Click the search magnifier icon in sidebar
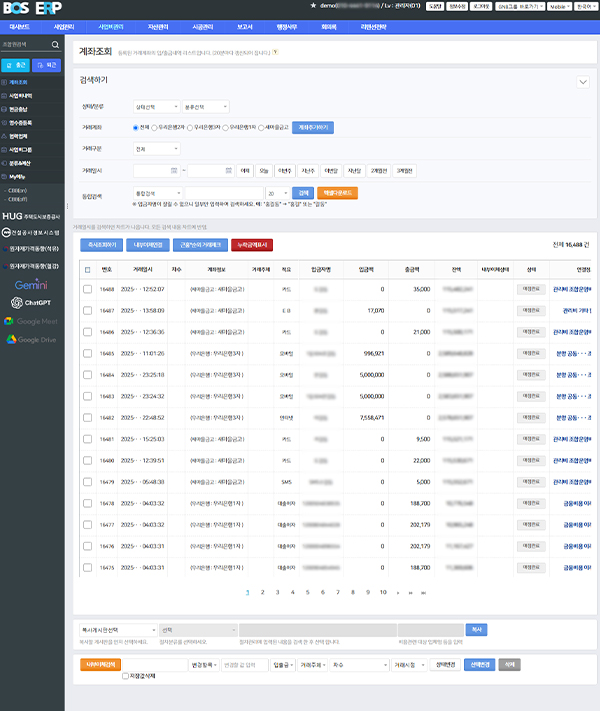The image size is (600, 711). (x=53, y=45)
